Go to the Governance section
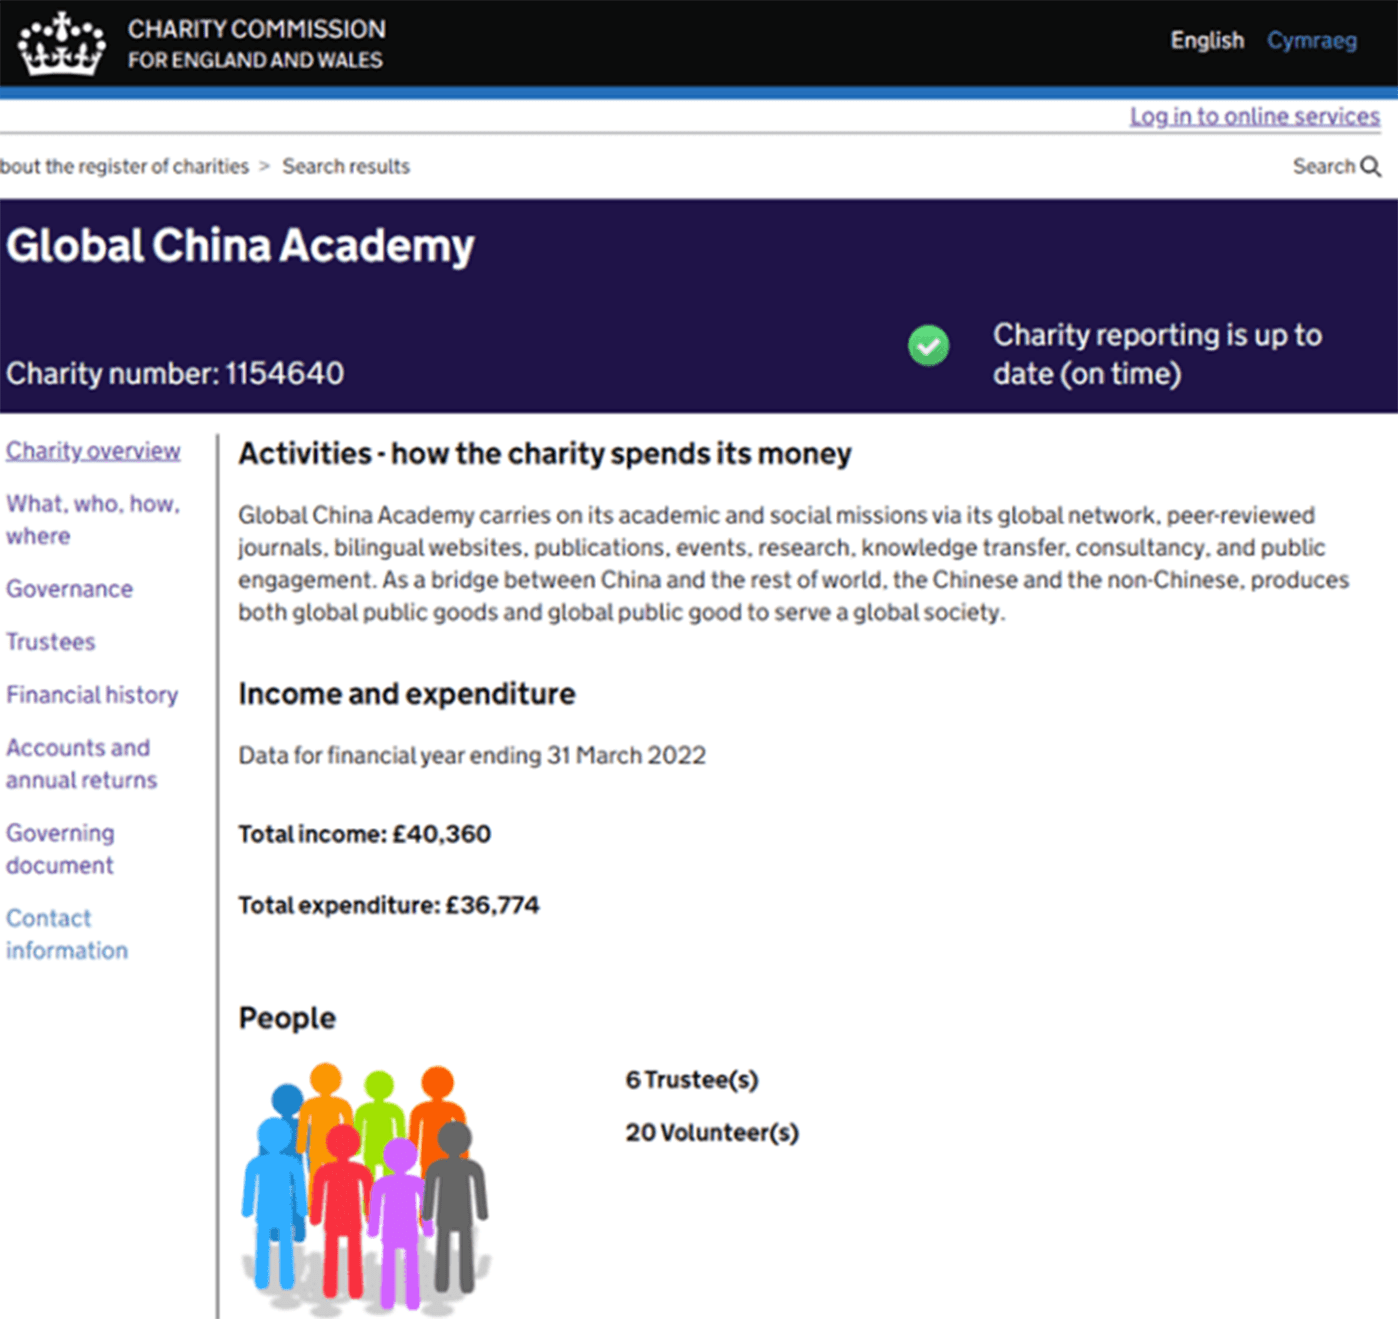This screenshot has width=1398, height=1319. [69, 589]
